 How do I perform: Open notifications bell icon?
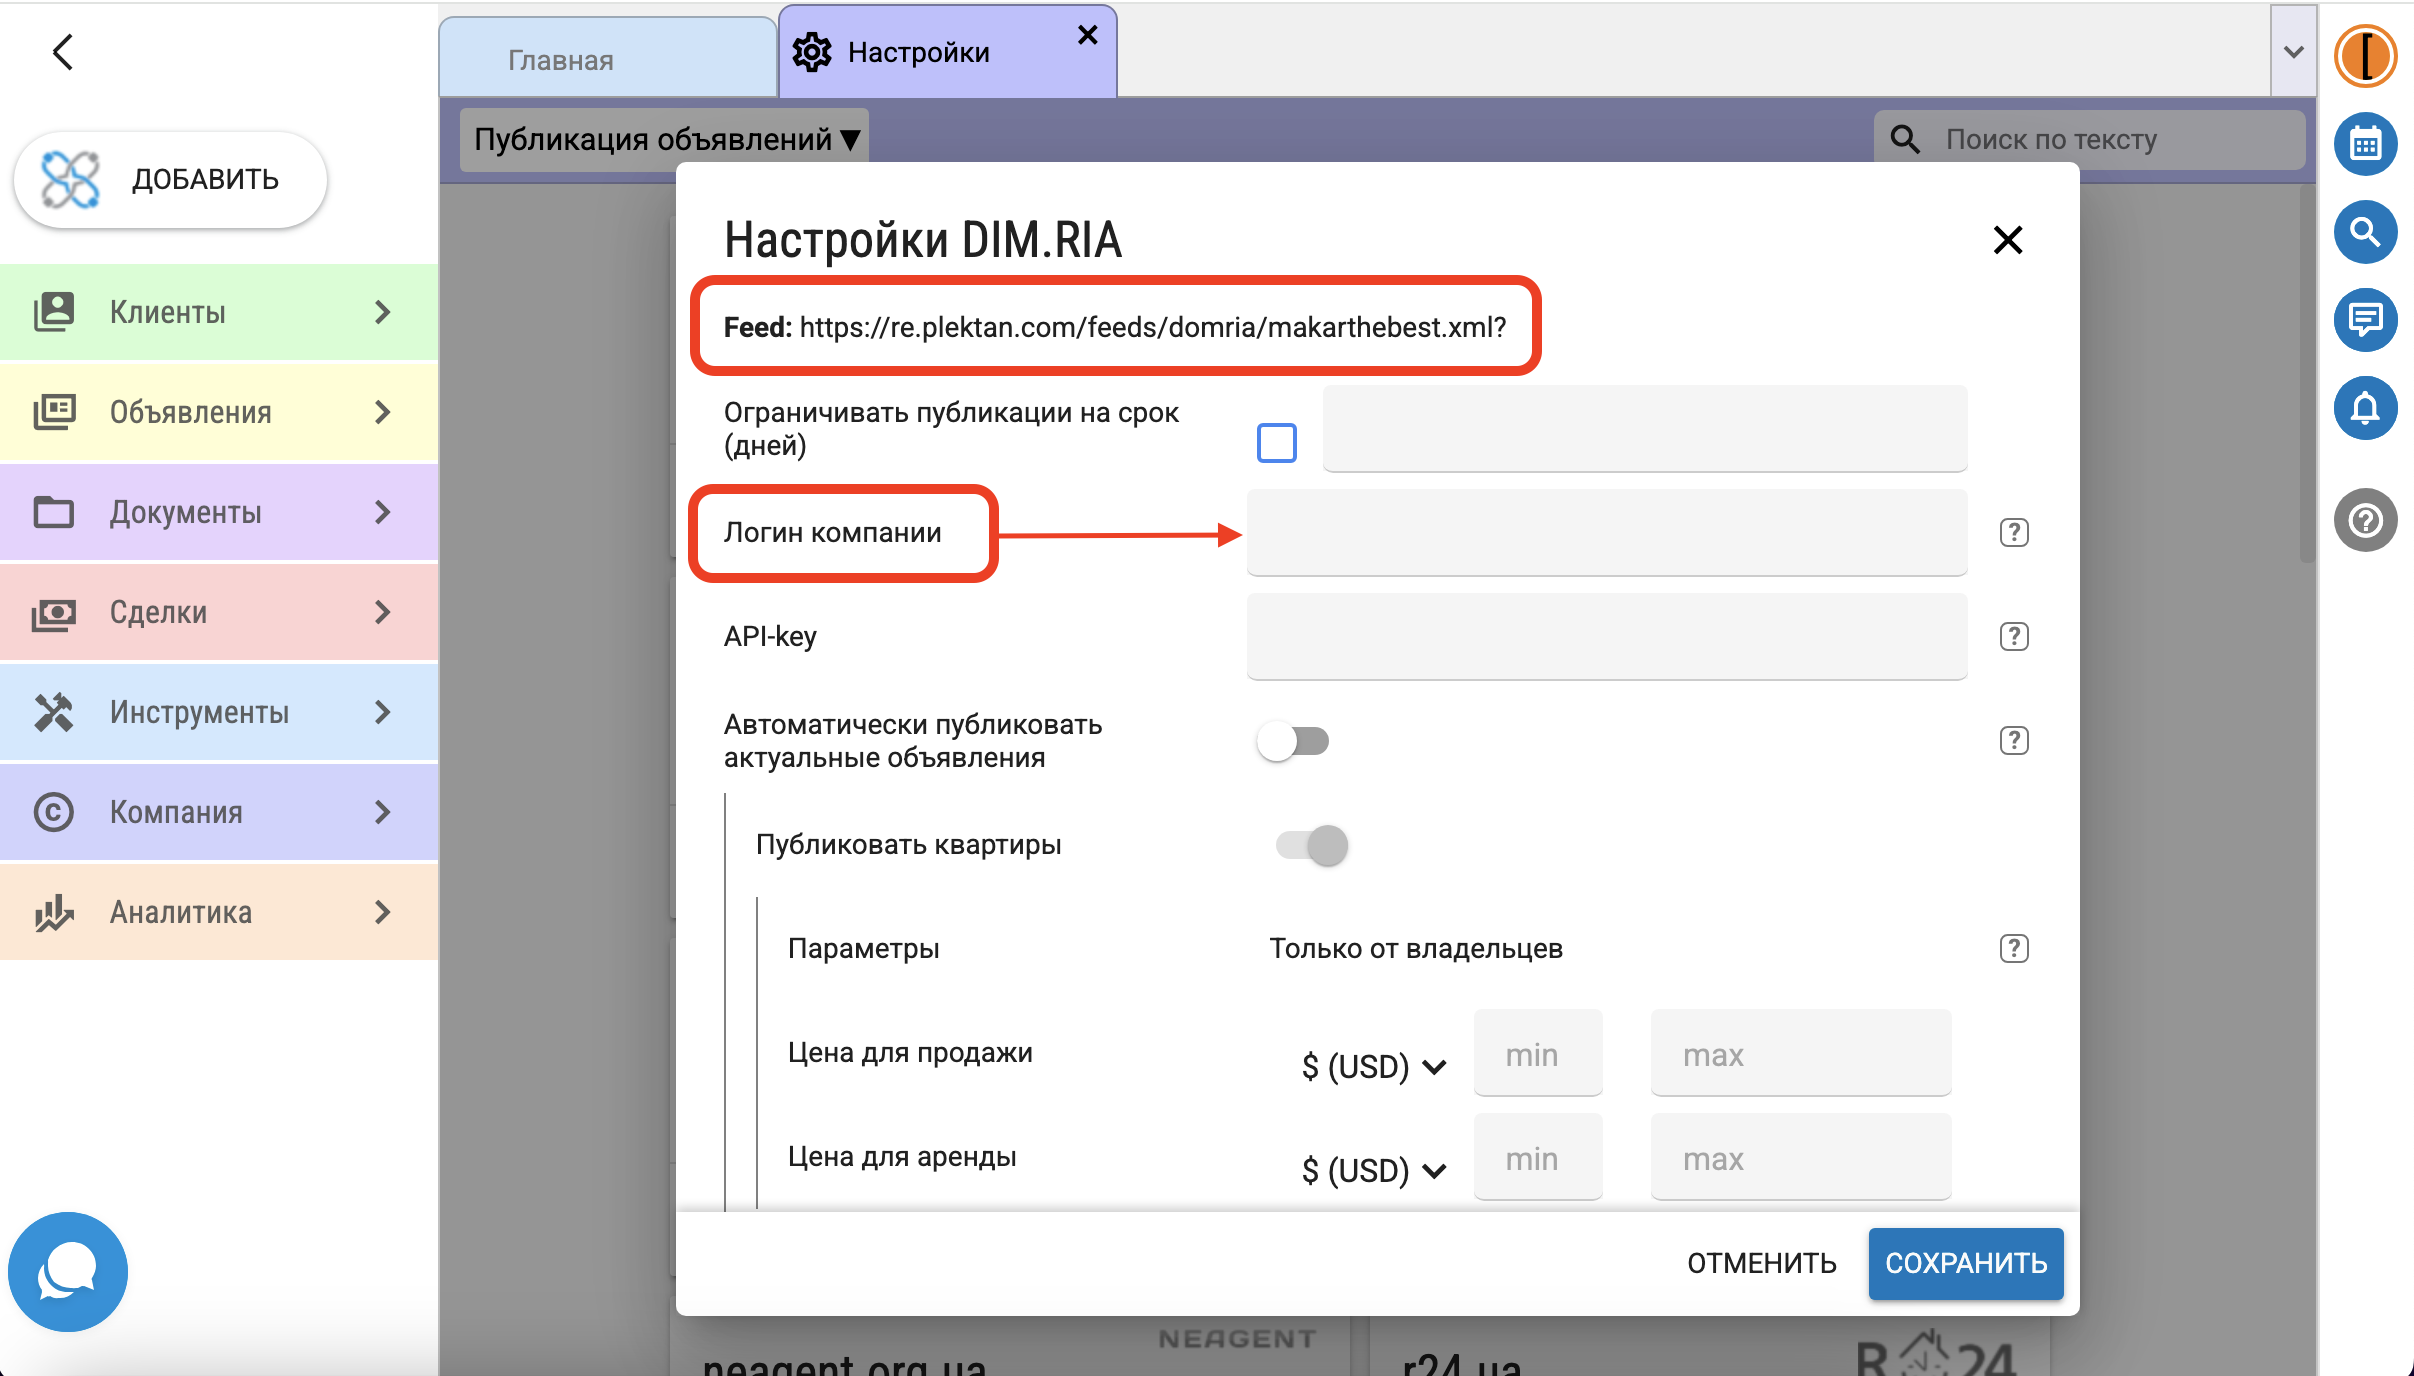[x=2365, y=408]
